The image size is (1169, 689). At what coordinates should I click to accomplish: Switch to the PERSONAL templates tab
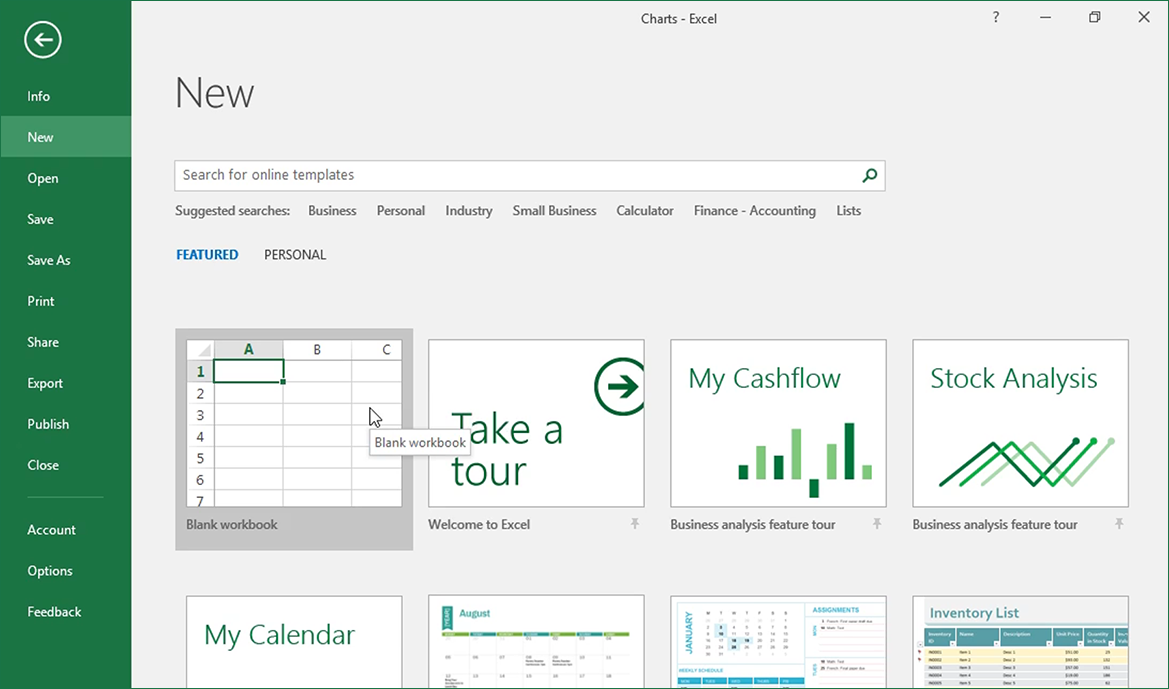pos(295,255)
